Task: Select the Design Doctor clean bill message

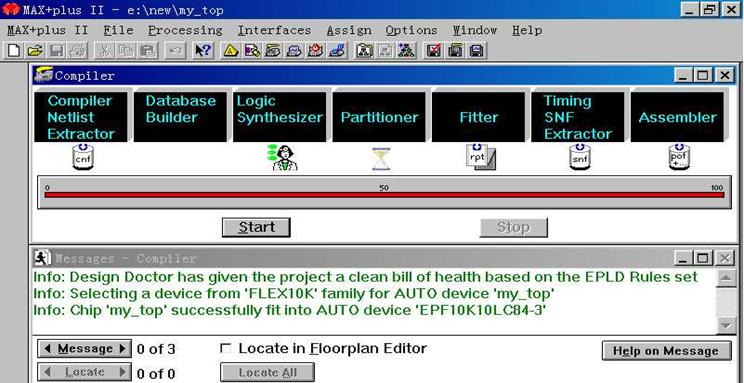Action: coord(365,277)
